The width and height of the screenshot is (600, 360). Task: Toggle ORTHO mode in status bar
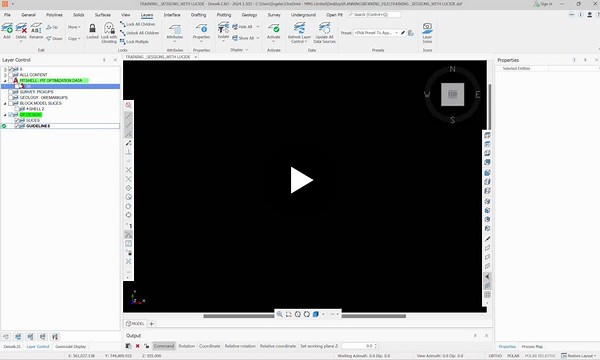(x=495, y=356)
